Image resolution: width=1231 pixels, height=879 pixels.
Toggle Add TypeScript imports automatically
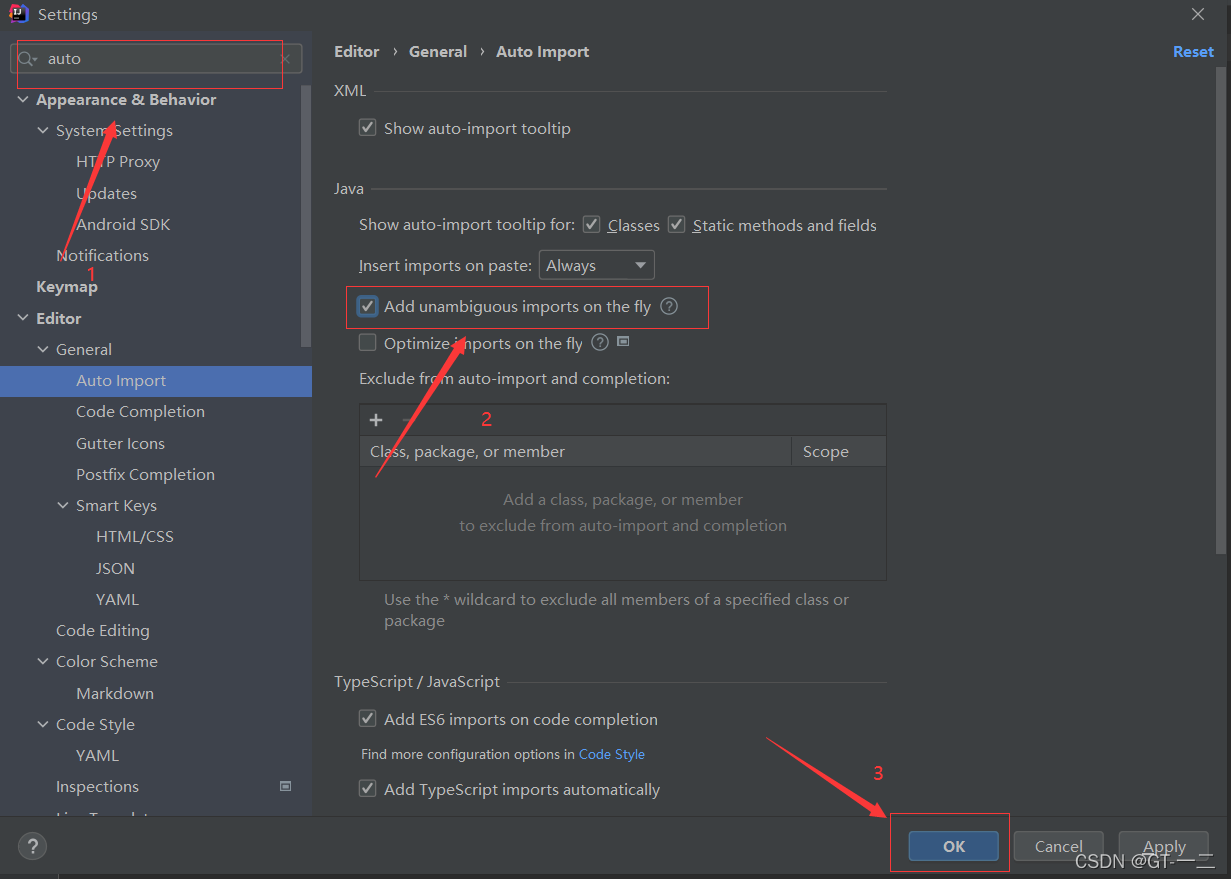(367, 789)
